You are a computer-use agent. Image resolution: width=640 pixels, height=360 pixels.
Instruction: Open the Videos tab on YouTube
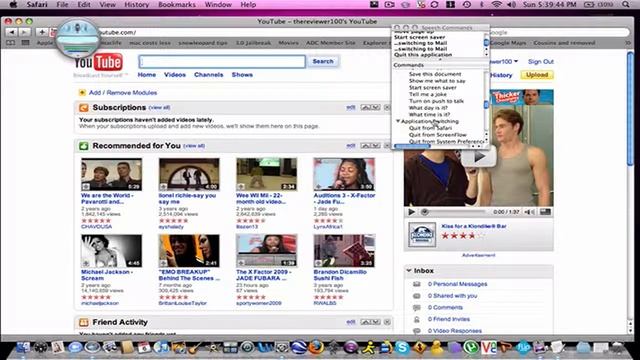[x=175, y=75]
